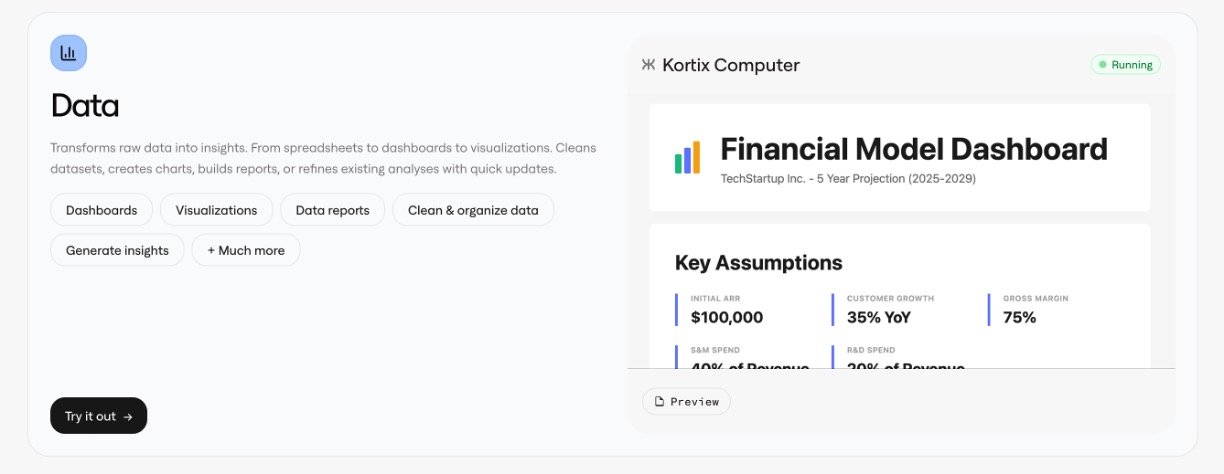Click the Gross Margin 75% value
Image resolution: width=1224 pixels, height=474 pixels.
(1019, 318)
